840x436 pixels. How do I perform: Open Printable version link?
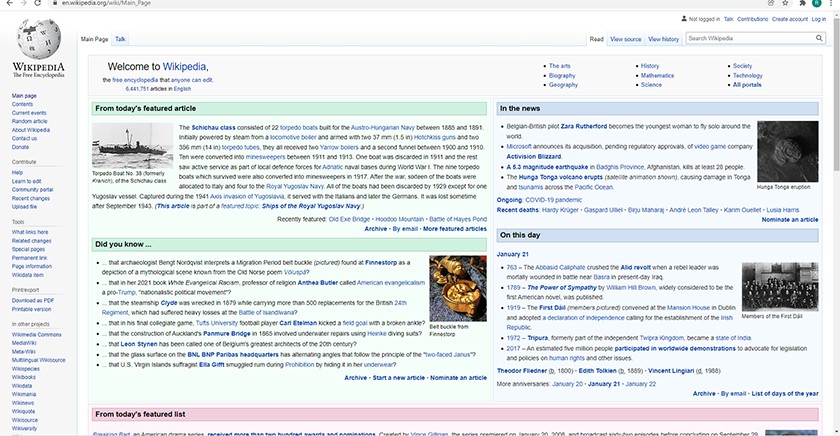[x=32, y=309]
